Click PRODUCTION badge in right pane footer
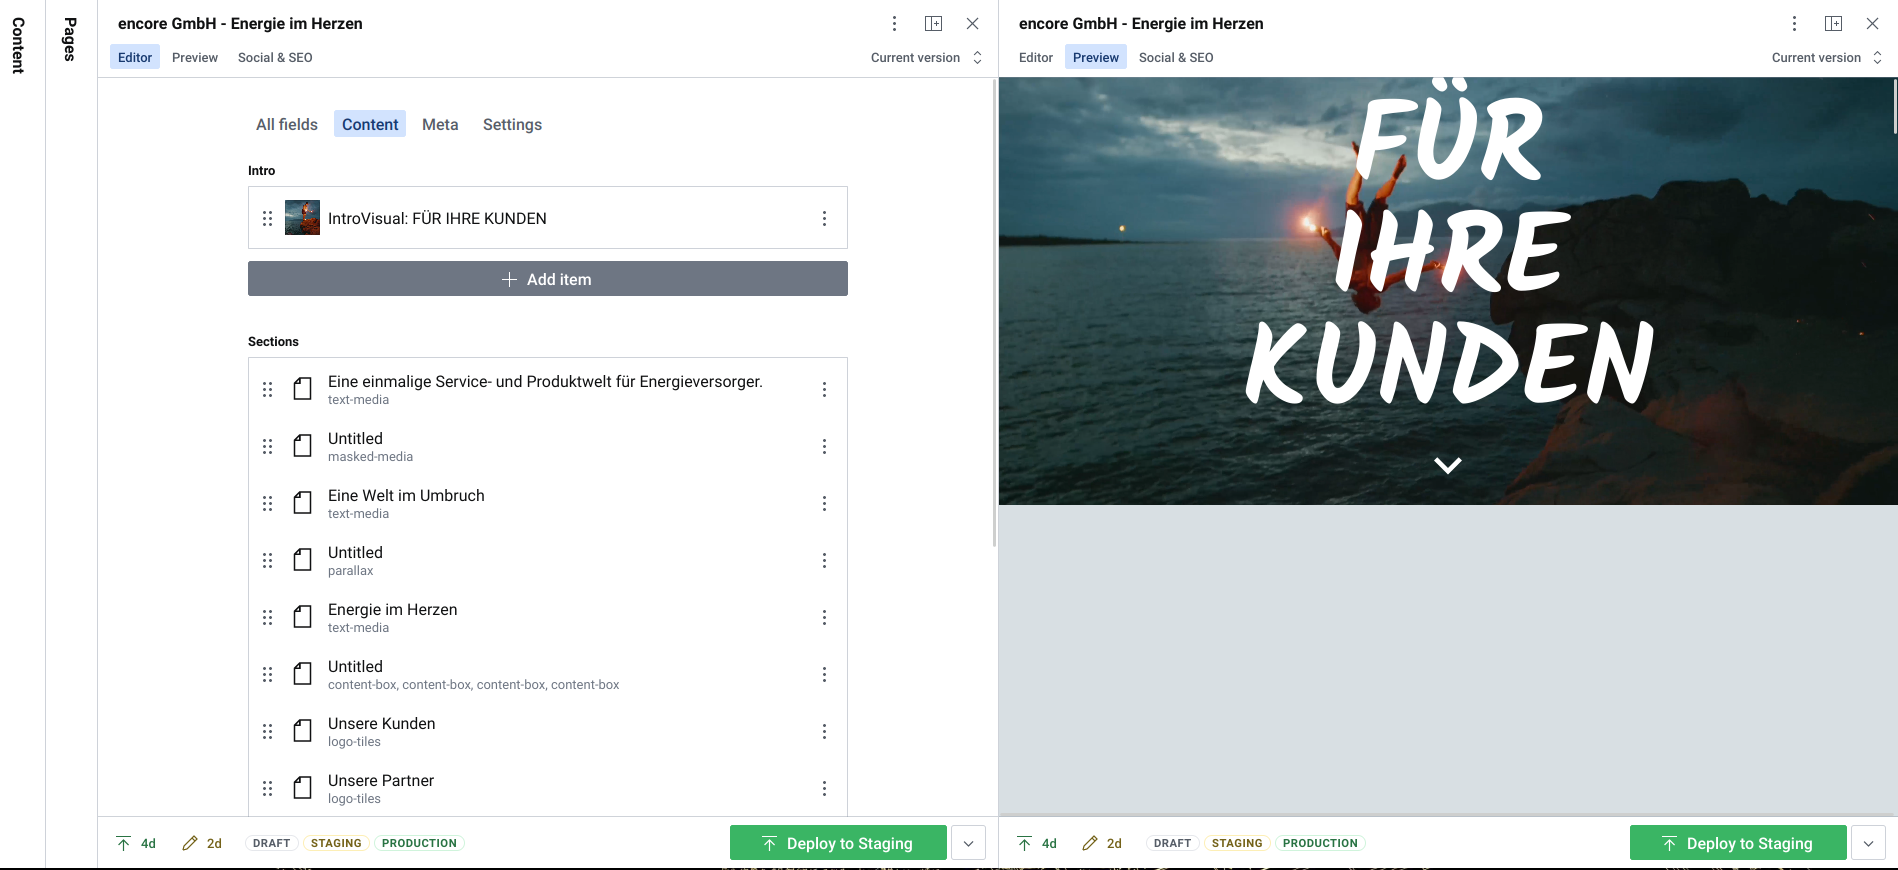 tap(1320, 843)
